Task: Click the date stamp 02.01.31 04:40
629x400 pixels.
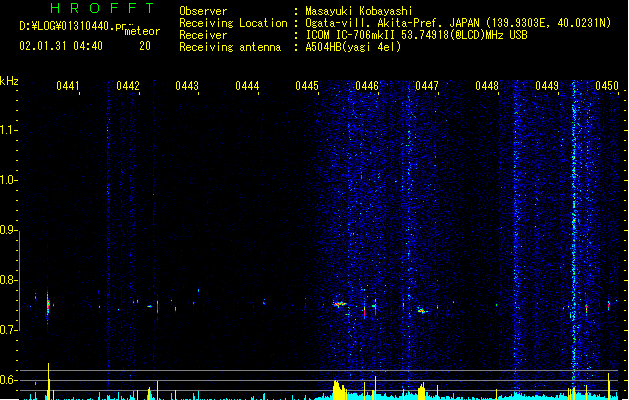Action: point(61,46)
